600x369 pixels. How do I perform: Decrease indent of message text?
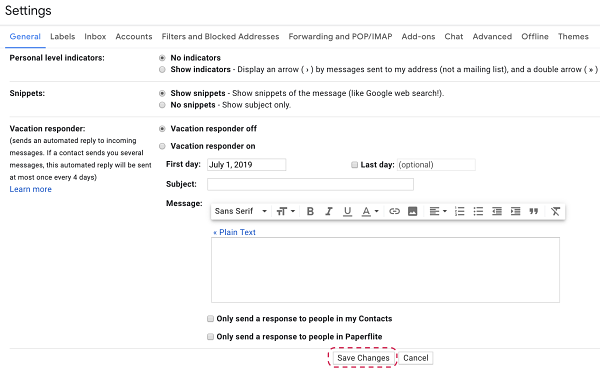click(497, 211)
